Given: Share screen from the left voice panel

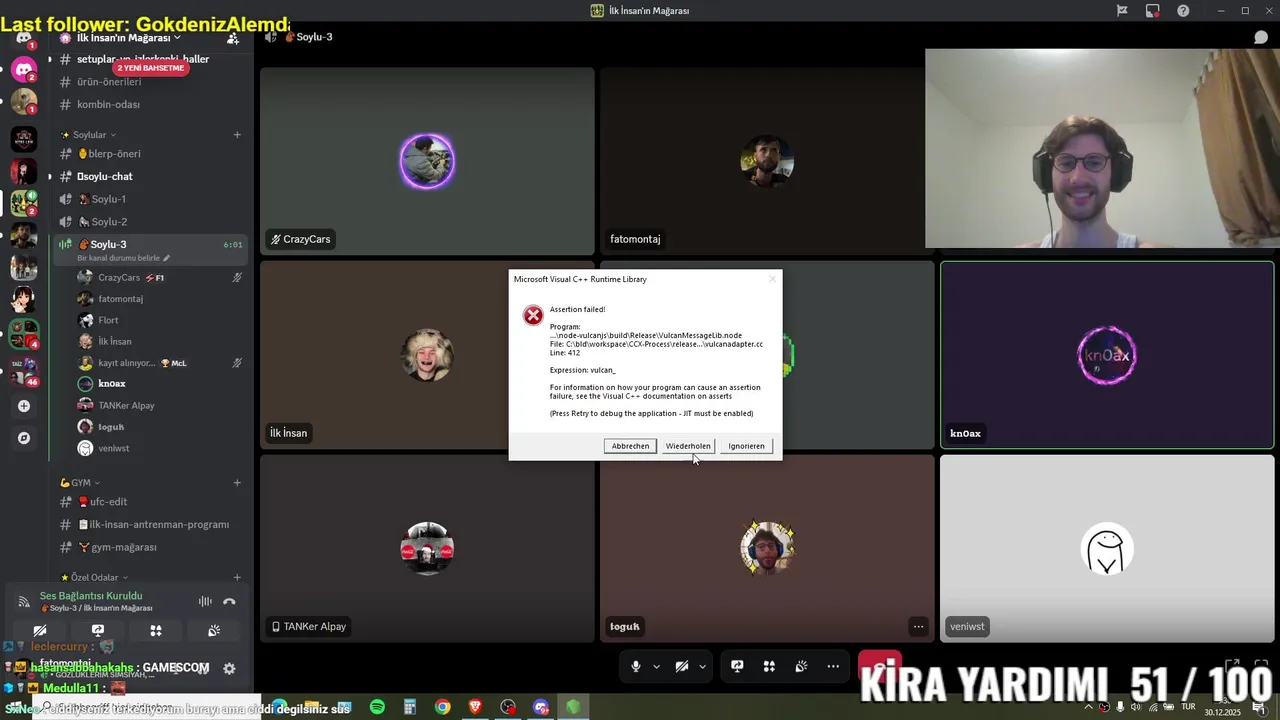Looking at the screenshot, I should pos(98,631).
